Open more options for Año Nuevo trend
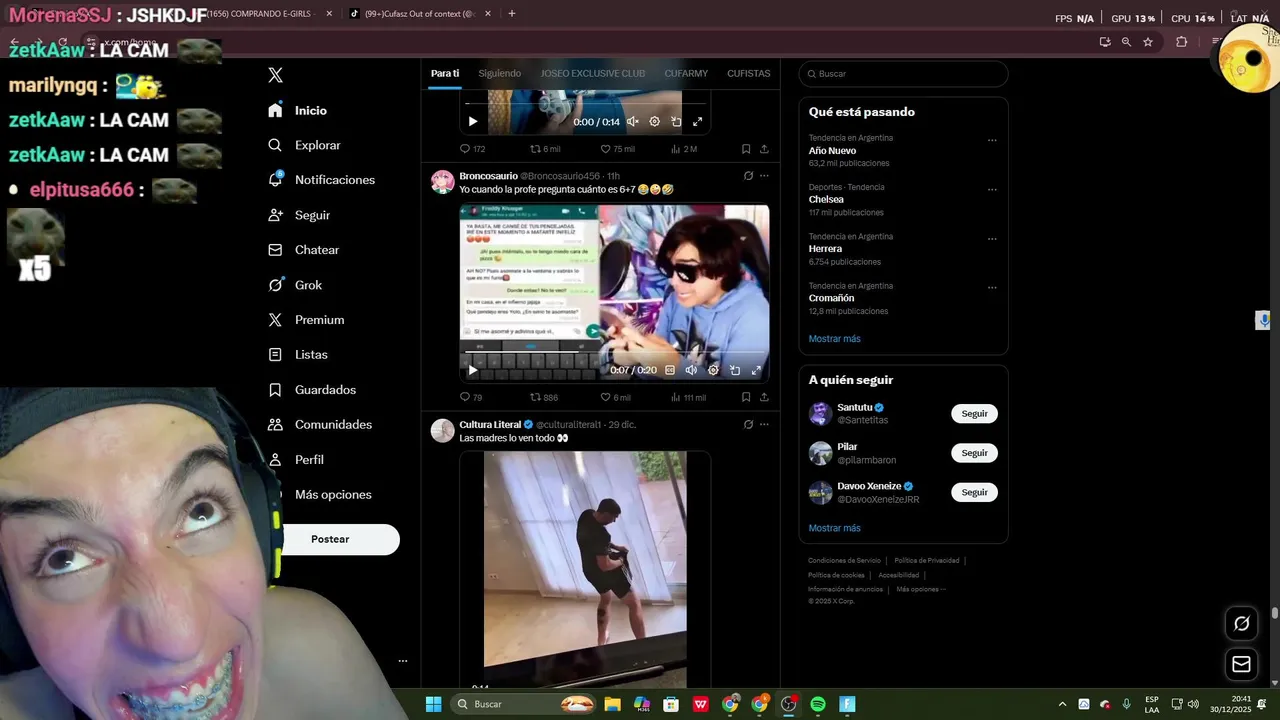The width and height of the screenshot is (1280, 720). click(992, 140)
